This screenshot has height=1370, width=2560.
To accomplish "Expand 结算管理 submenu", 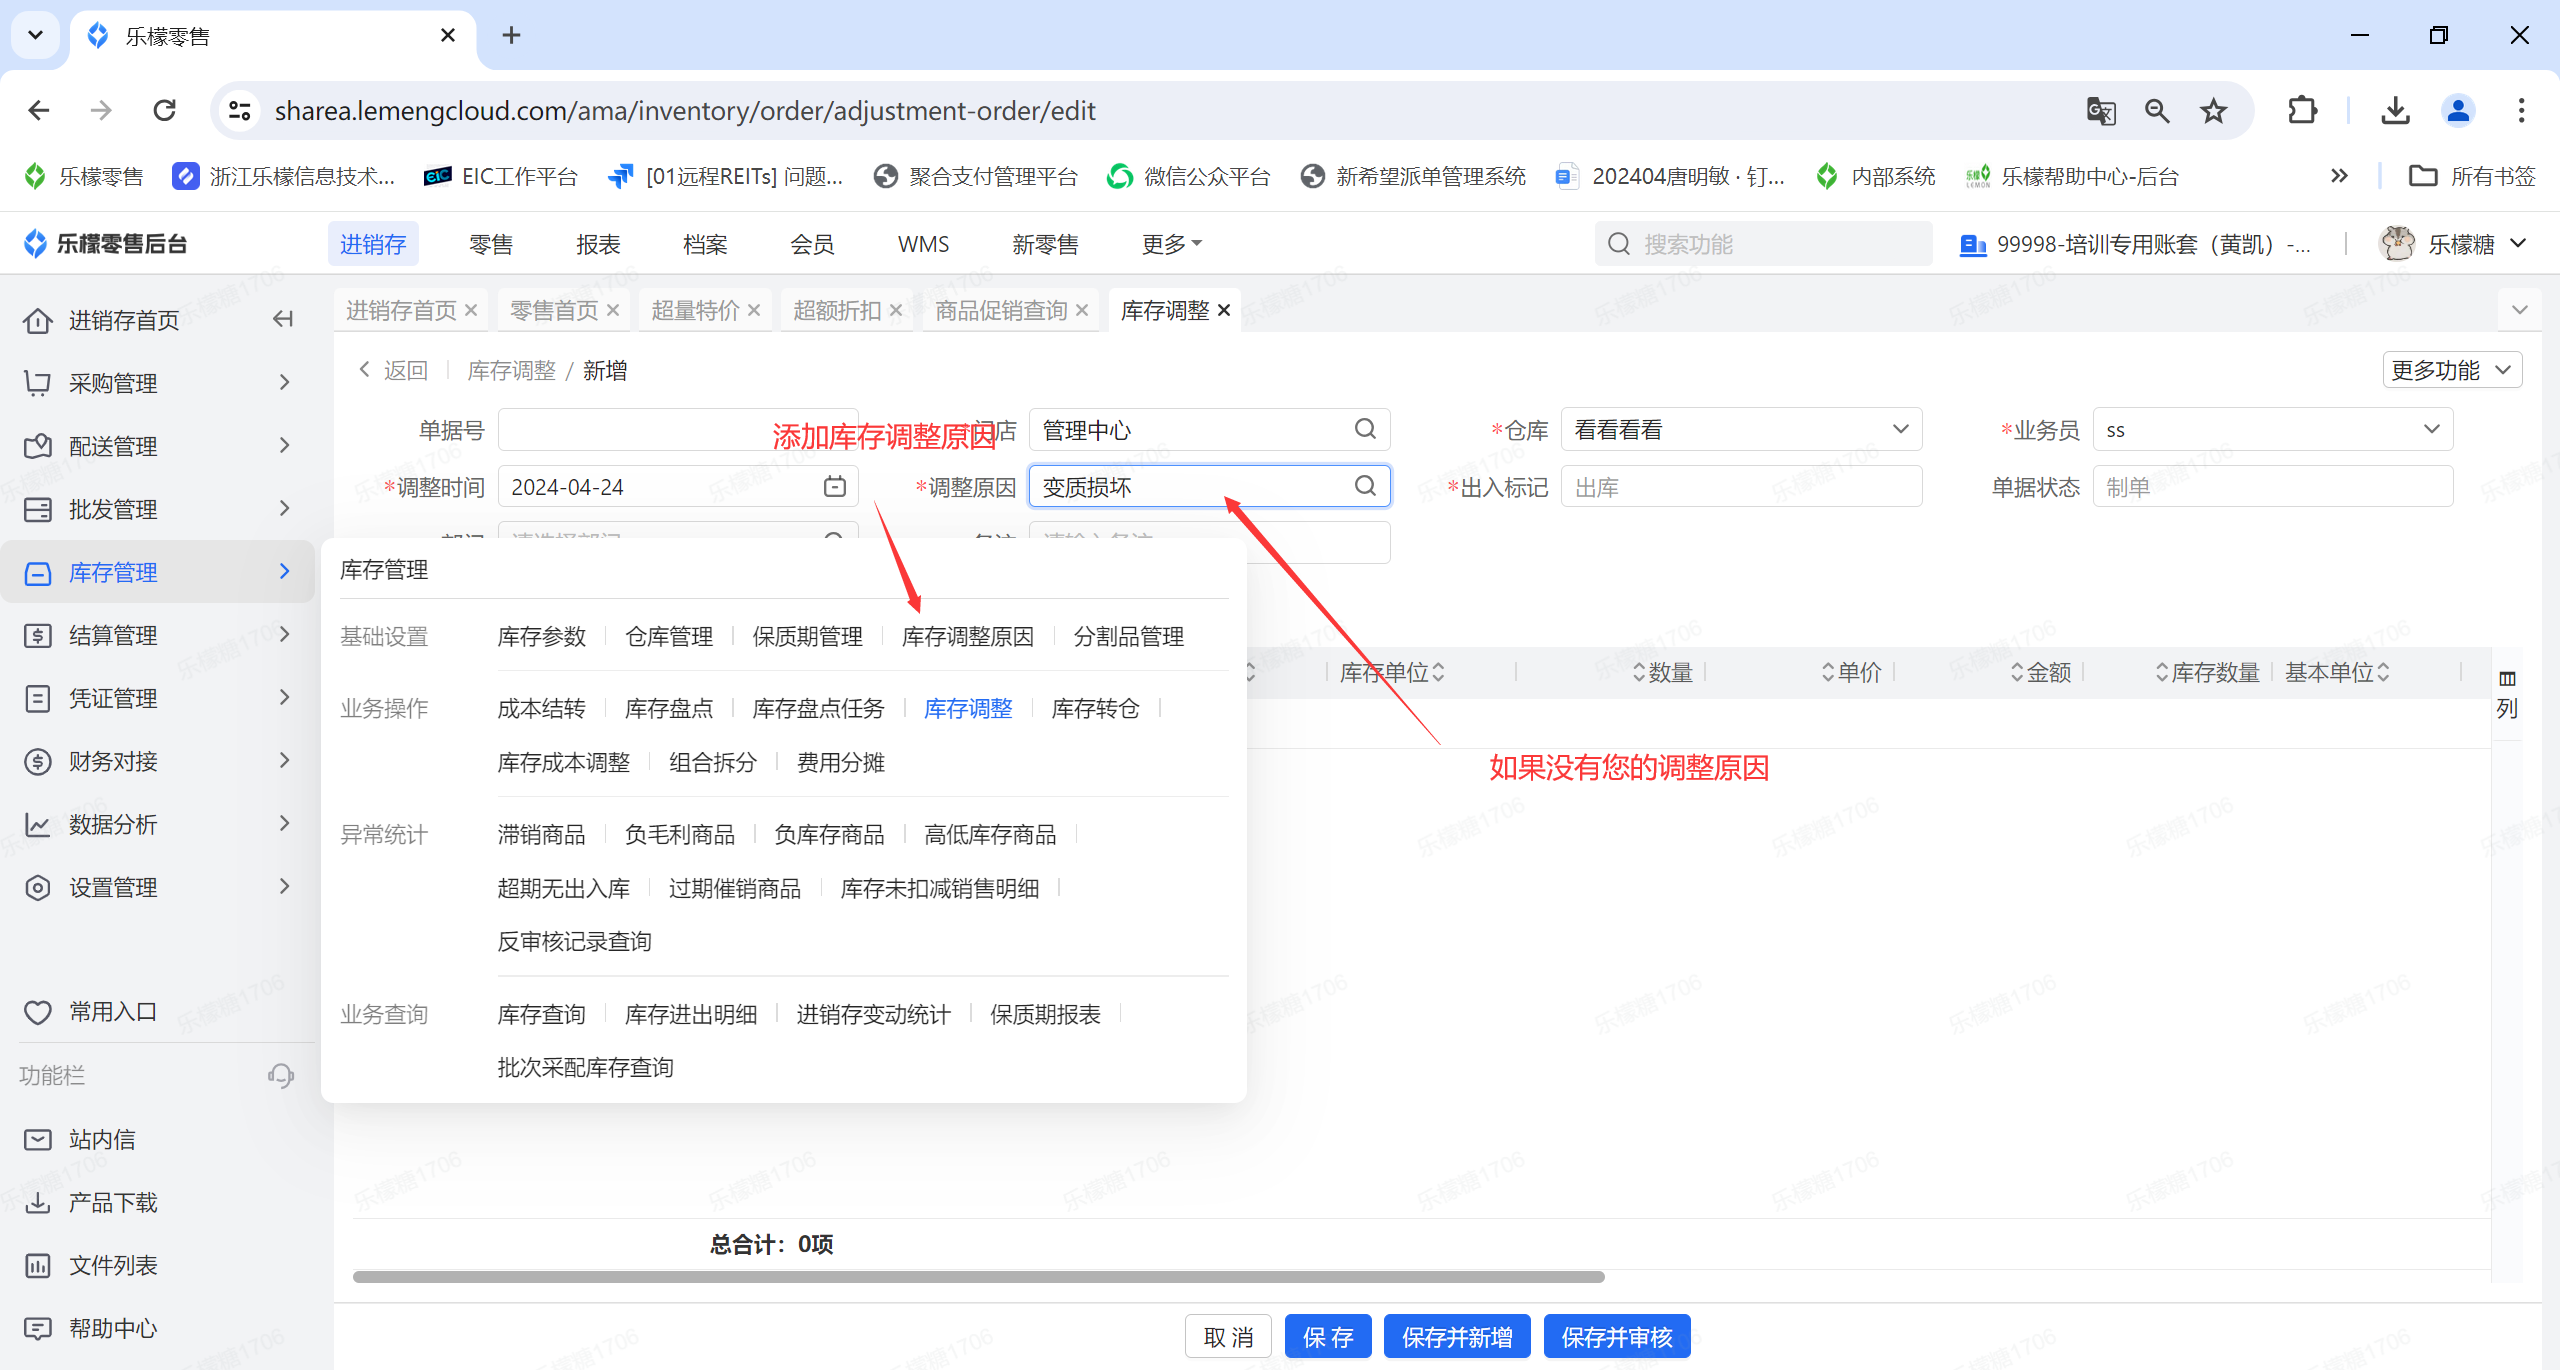I will point(158,635).
